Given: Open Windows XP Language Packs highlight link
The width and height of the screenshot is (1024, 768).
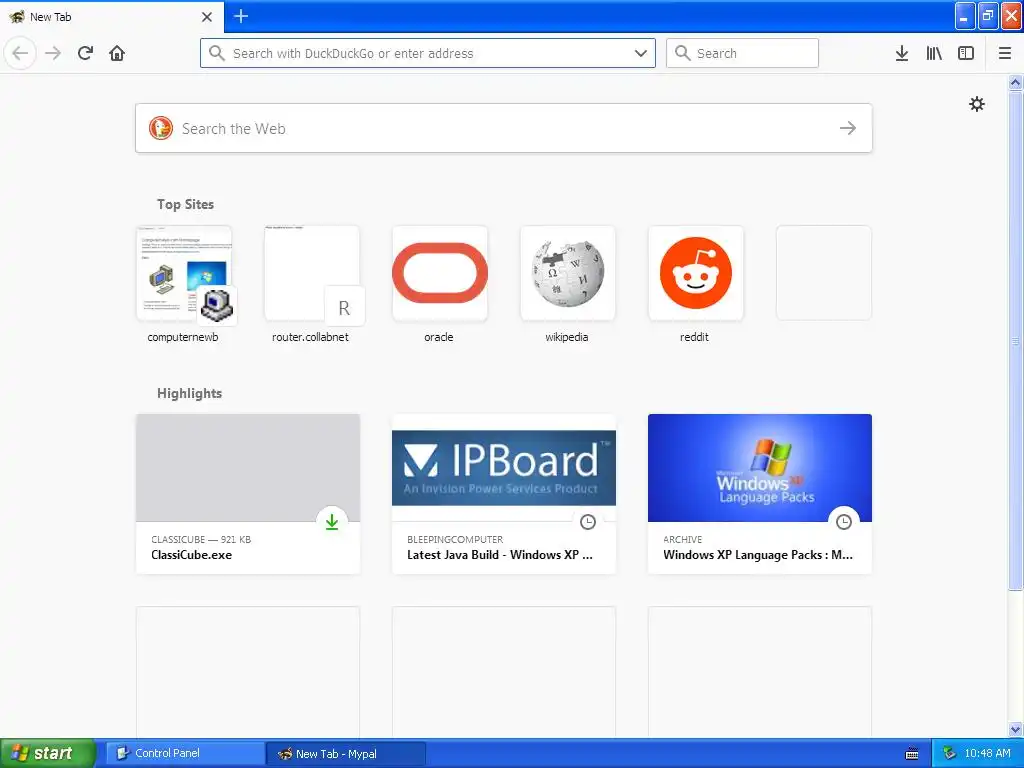Looking at the screenshot, I should pyautogui.click(x=758, y=554).
